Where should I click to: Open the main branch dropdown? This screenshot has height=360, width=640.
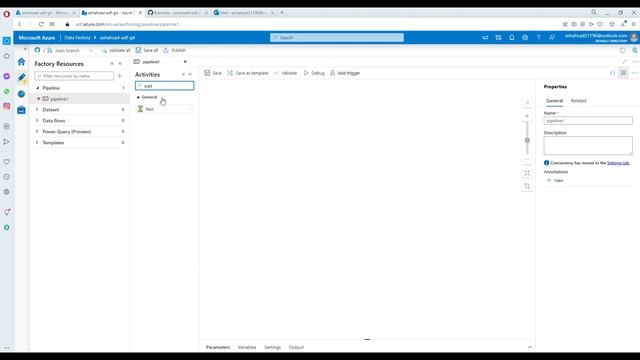[70, 51]
